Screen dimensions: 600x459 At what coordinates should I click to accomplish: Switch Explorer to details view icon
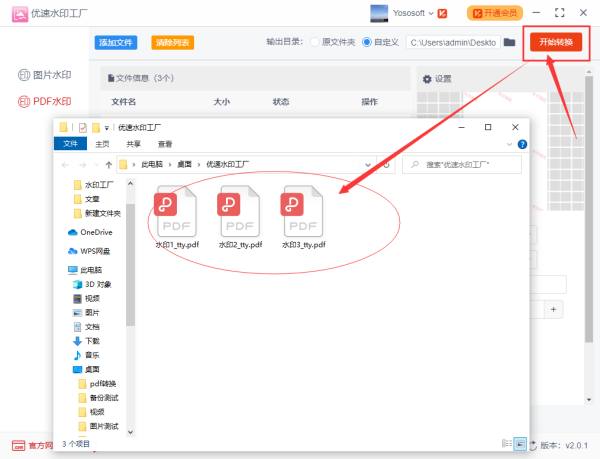(x=507, y=443)
